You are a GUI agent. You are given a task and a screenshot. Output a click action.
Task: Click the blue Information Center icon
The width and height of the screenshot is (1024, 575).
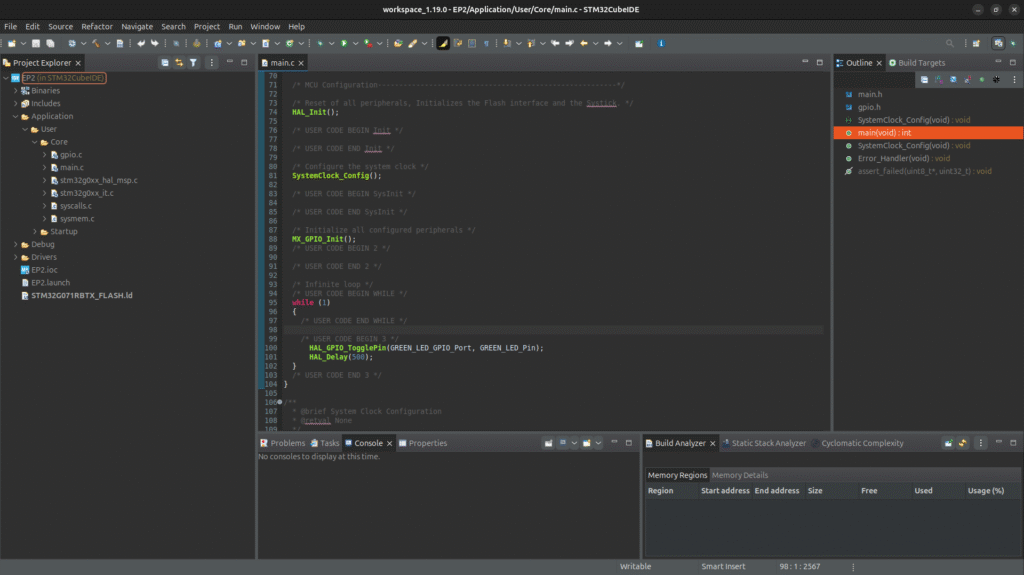pos(660,44)
